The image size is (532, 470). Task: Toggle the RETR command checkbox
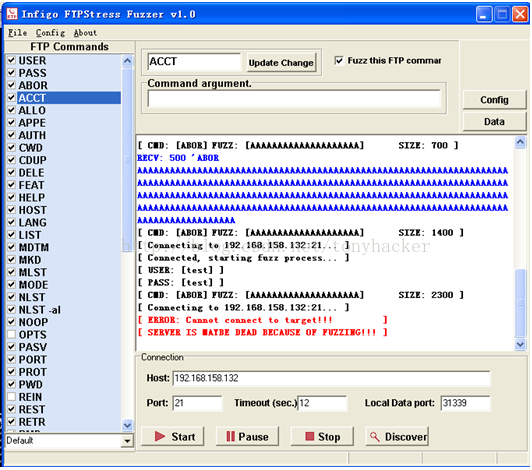click(x=12, y=422)
